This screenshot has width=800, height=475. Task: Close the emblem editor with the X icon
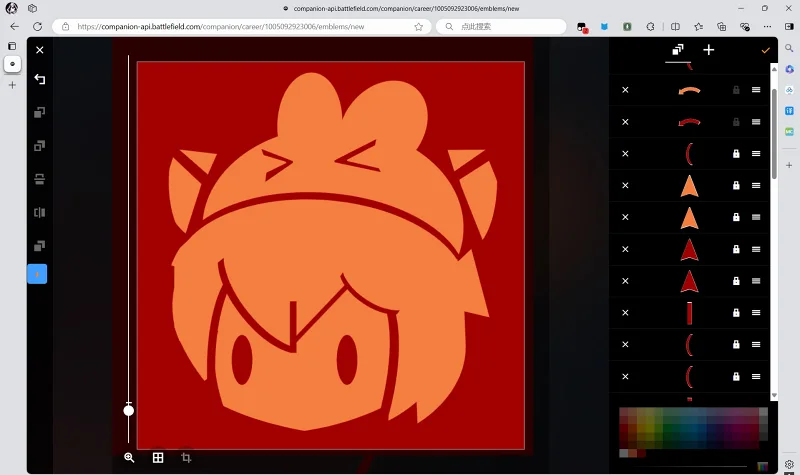coord(40,50)
